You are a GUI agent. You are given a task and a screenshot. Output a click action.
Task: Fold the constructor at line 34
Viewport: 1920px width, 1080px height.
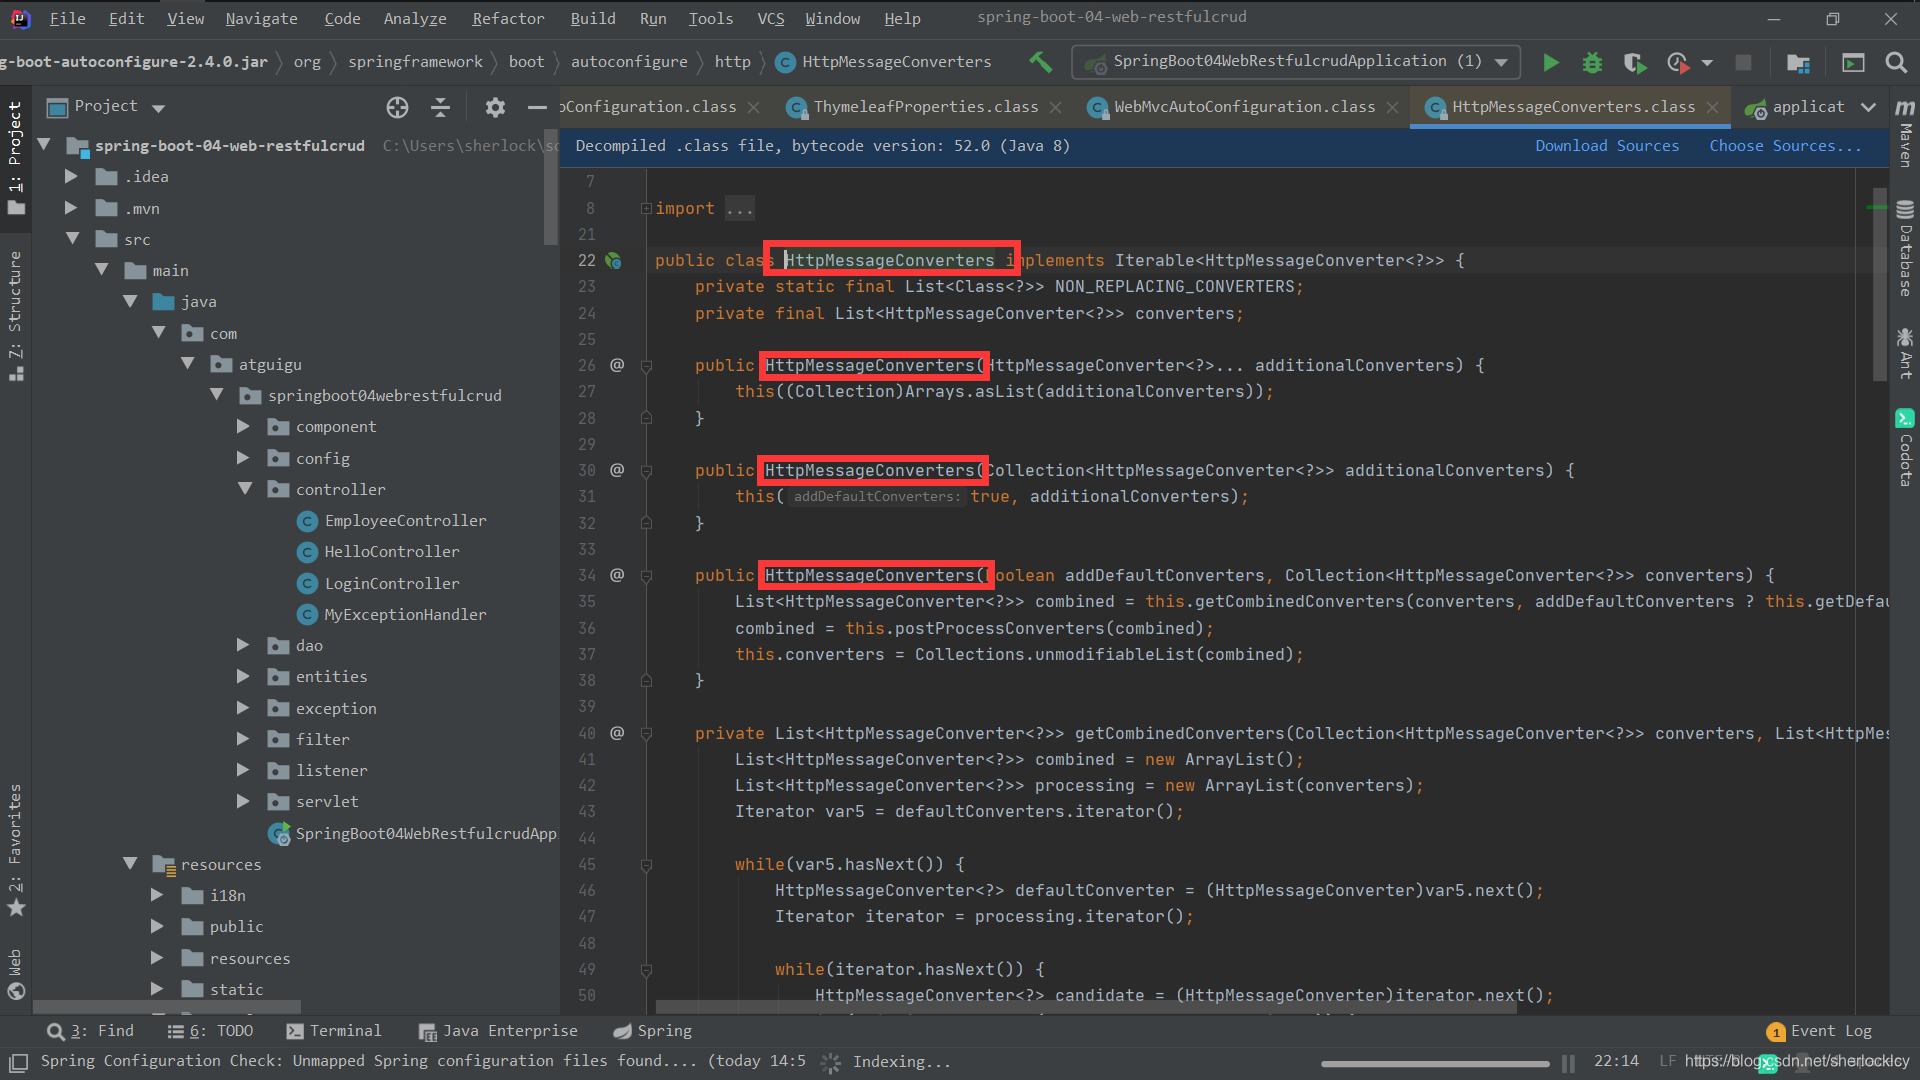(646, 576)
